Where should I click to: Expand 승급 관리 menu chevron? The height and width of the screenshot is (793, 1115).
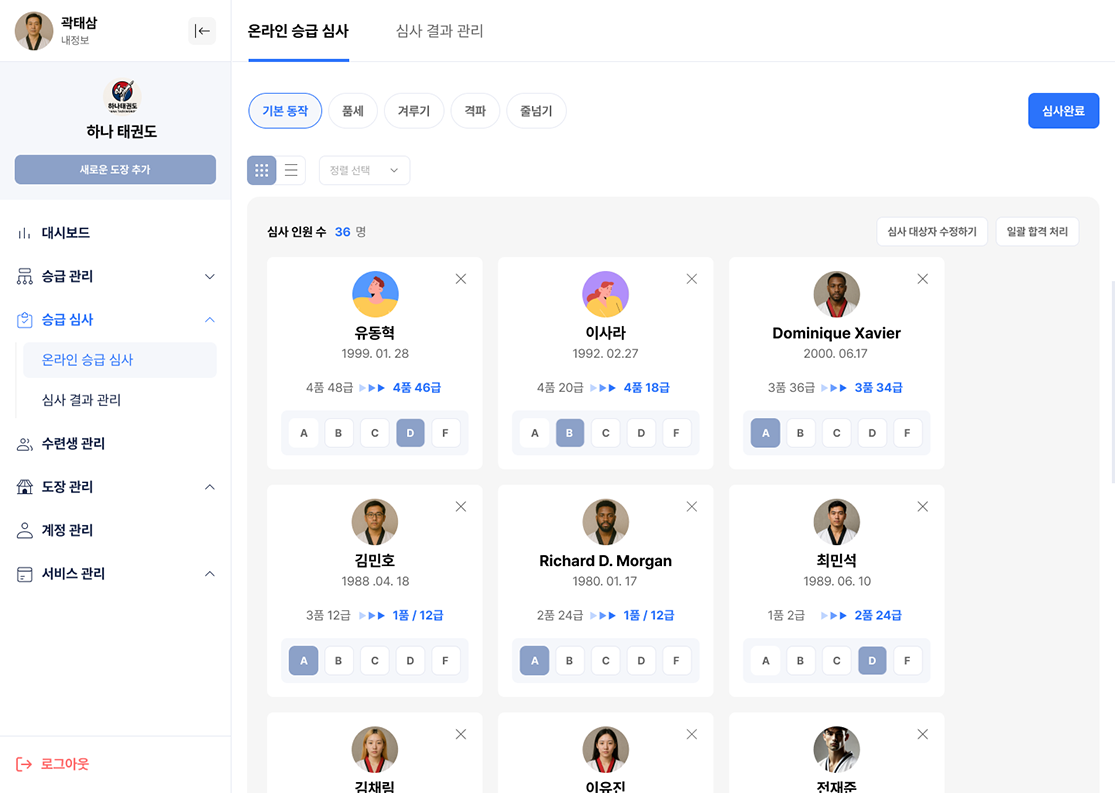tap(210, 276)
